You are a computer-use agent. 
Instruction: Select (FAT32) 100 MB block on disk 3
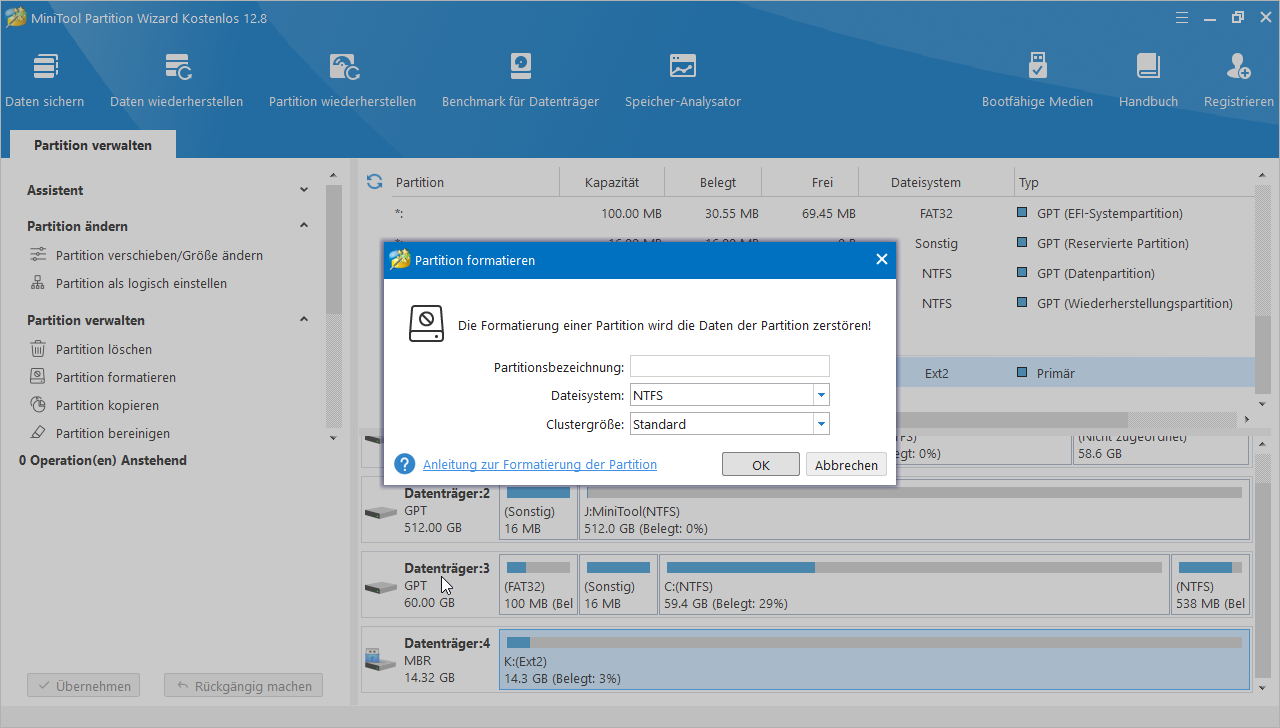tap(538, 585)
